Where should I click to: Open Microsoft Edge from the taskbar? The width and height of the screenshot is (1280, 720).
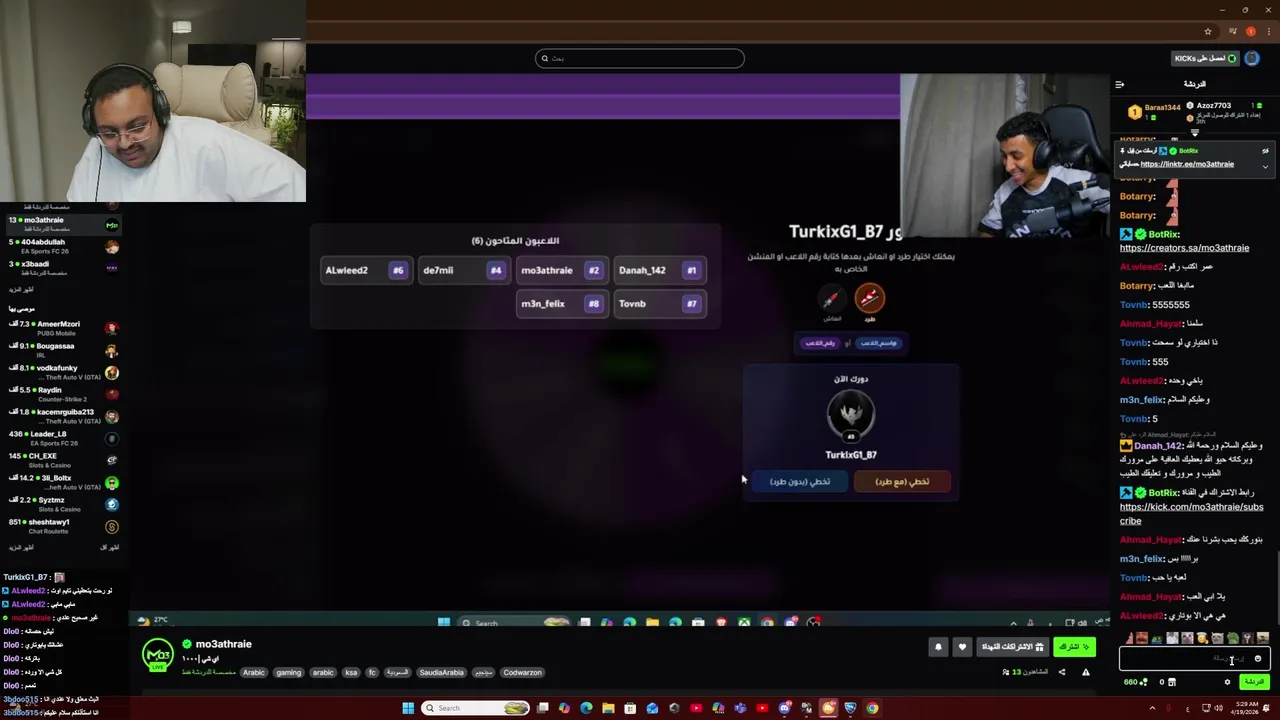pyautogui.click(x=586, y=708)
